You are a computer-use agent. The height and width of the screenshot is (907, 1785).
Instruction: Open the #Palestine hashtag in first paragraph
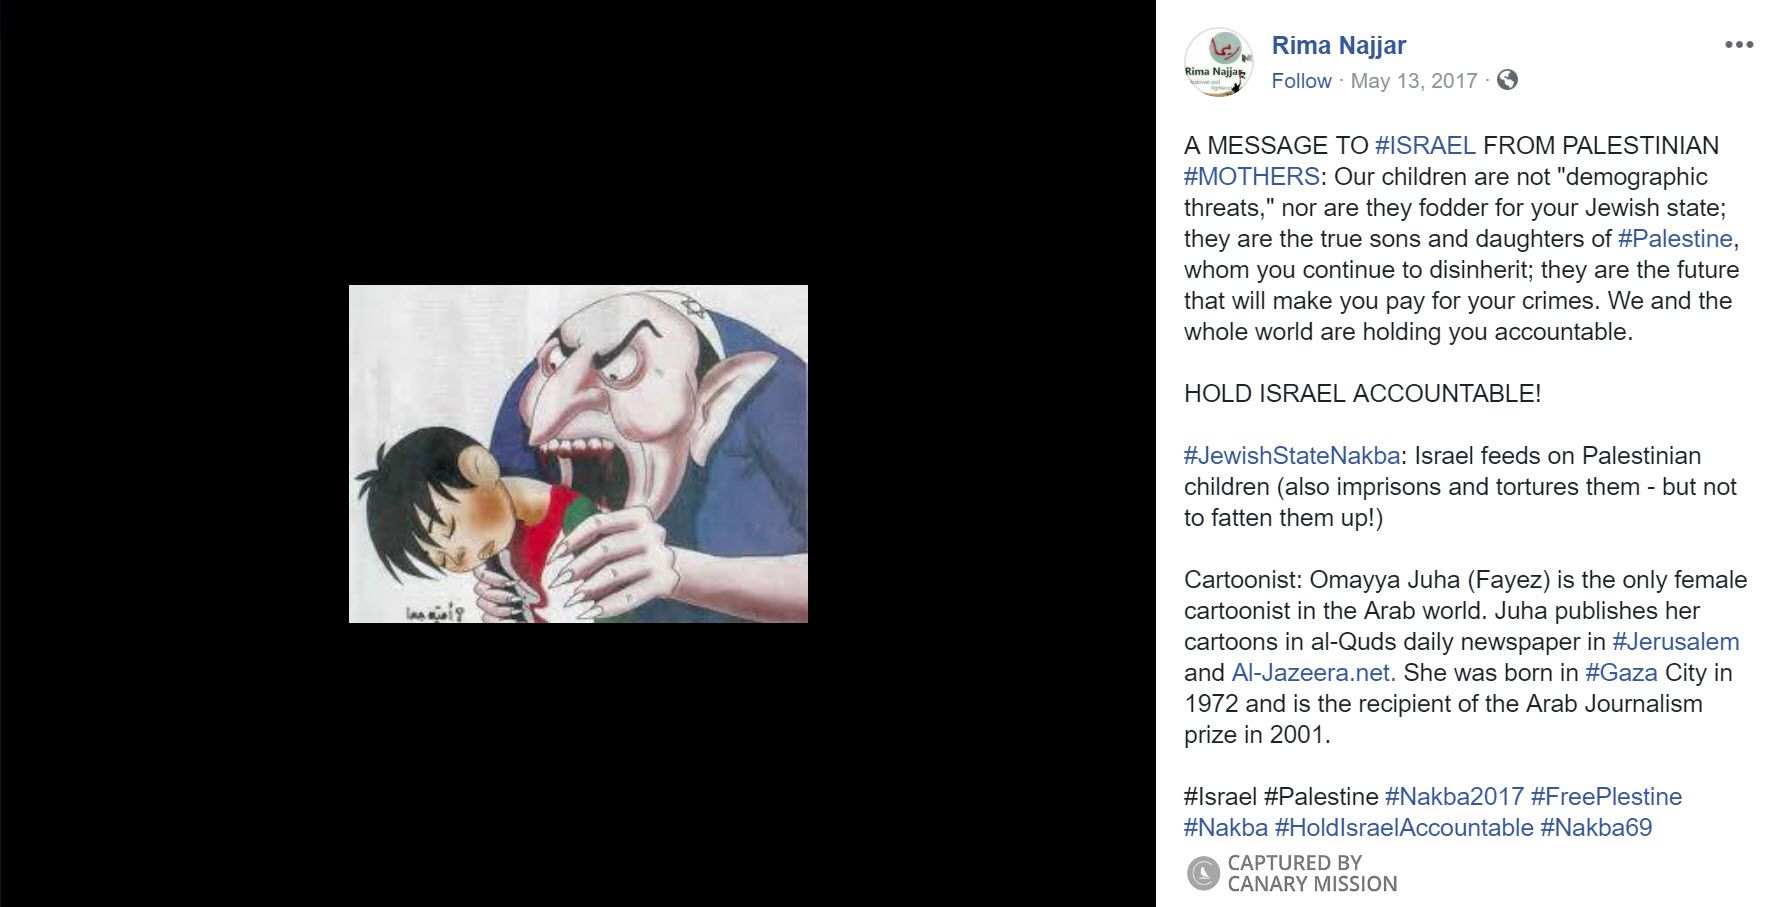point(1675,238)
